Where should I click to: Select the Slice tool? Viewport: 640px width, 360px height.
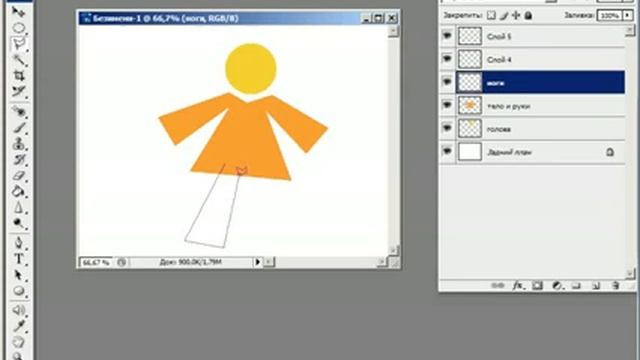(18, 91)
